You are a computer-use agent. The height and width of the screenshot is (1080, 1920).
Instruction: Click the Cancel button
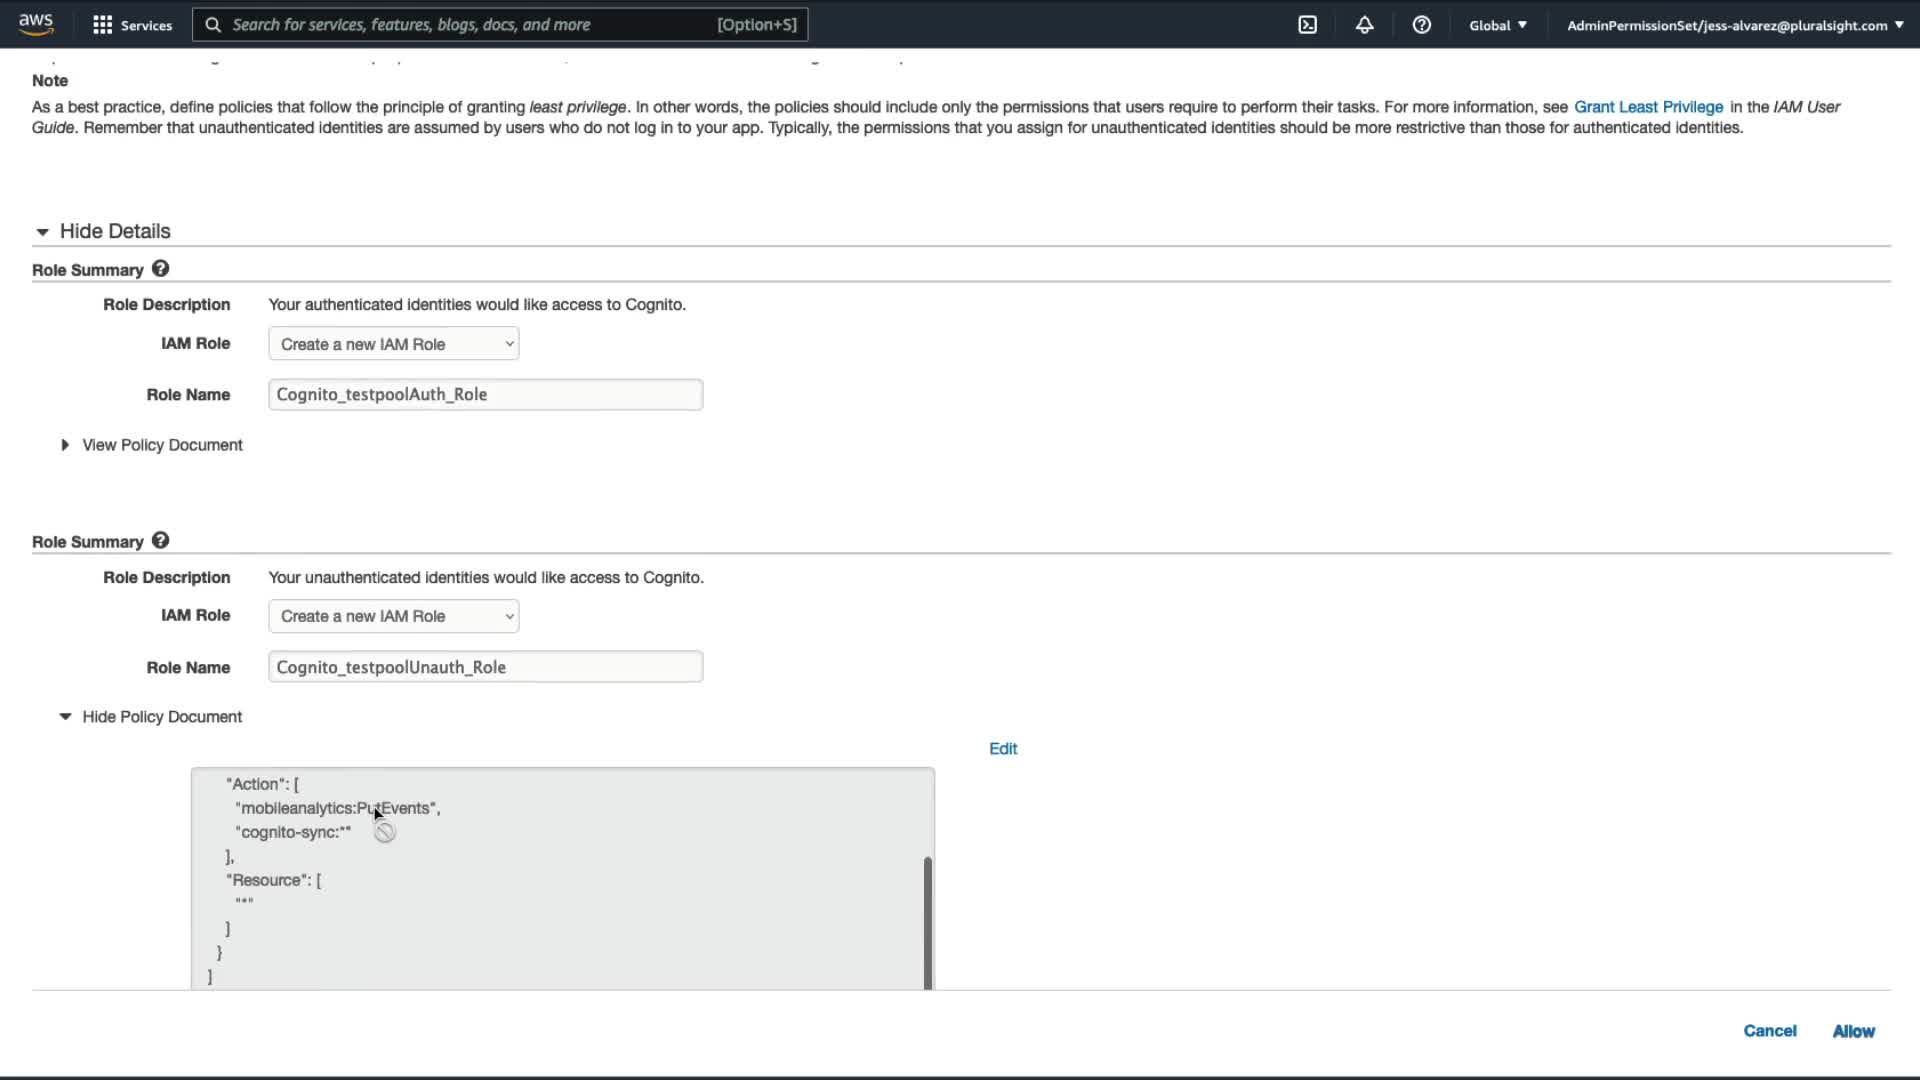click(x=1769, y=1031)
